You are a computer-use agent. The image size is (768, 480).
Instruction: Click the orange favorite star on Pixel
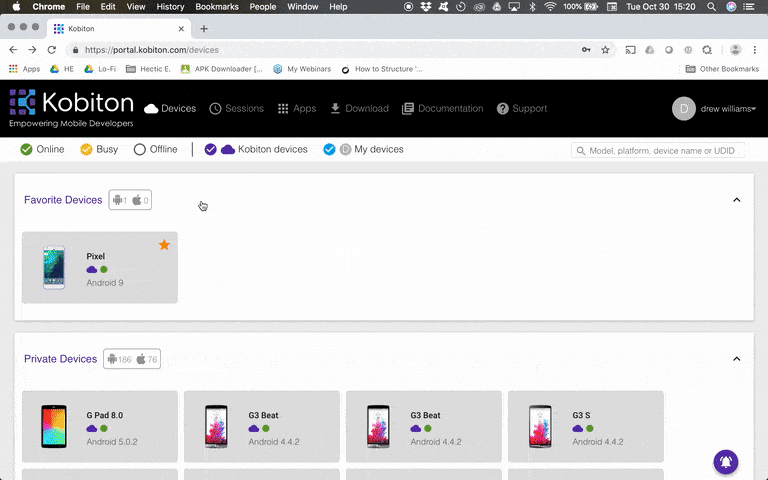(164, 245)
